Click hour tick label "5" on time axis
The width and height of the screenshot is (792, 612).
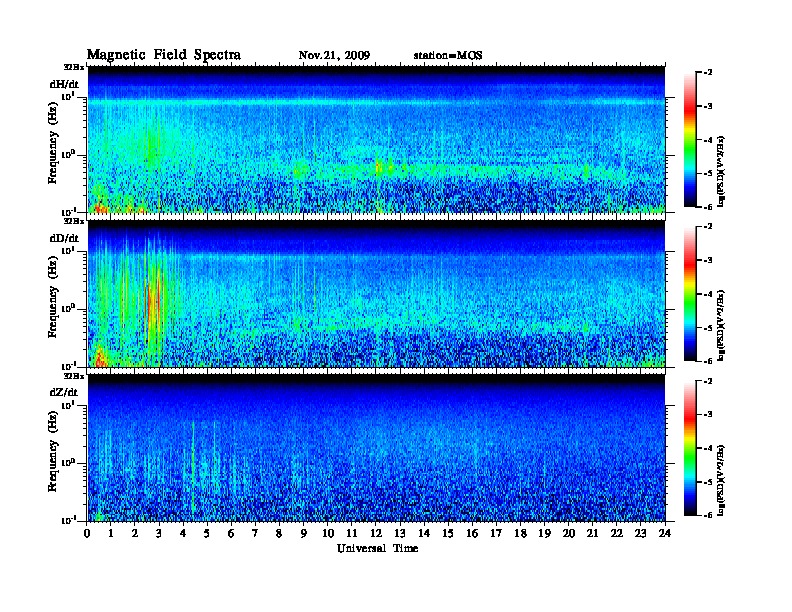(x=207, y=533)
